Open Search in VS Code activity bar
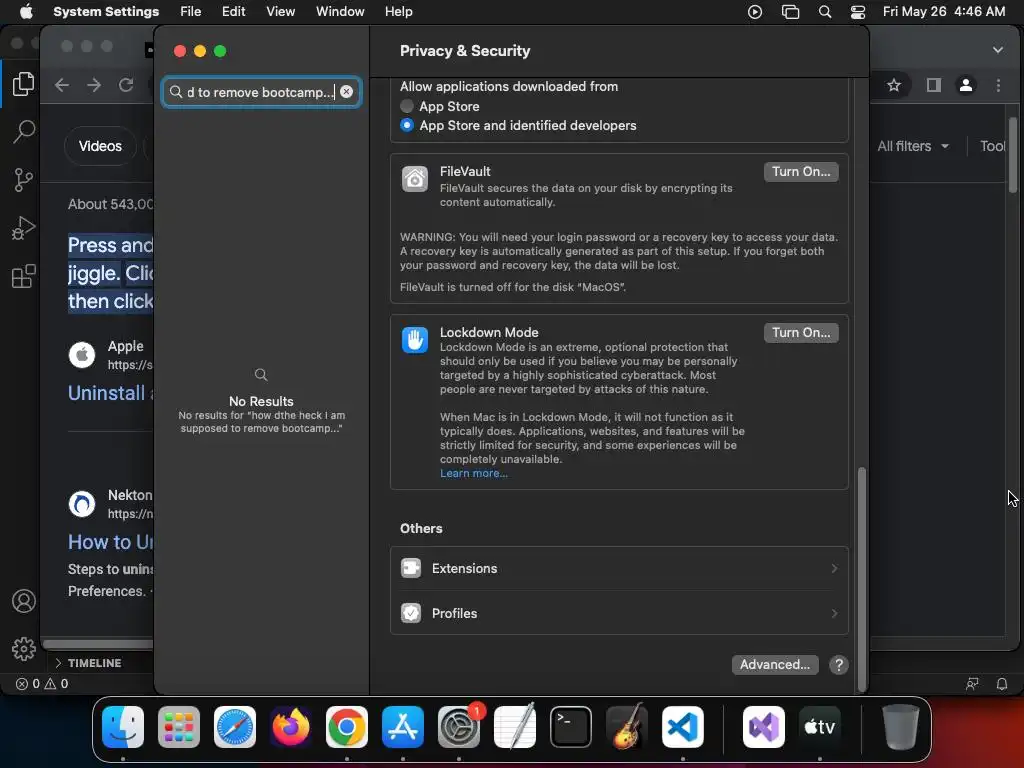Screen dimensions: 1024x768 24,131
